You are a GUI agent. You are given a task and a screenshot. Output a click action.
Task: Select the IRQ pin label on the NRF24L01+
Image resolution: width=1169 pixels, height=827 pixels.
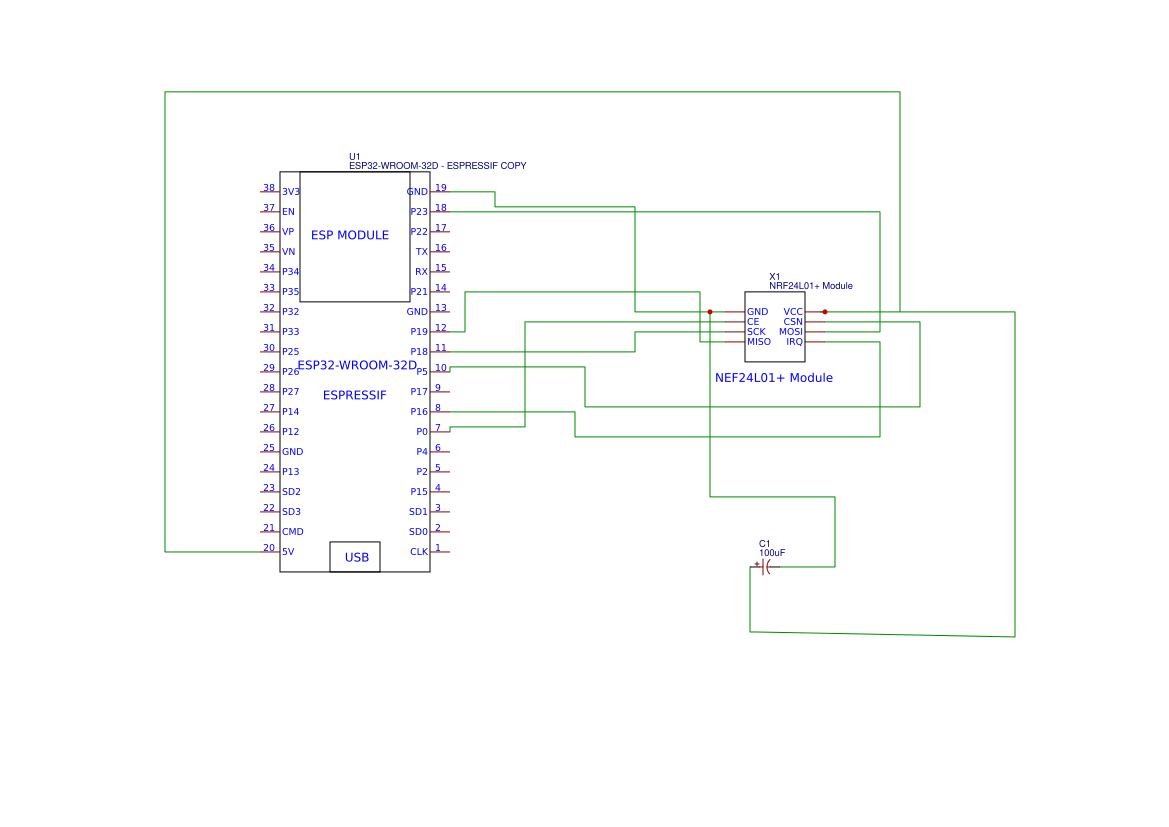(x=795, y=342)
